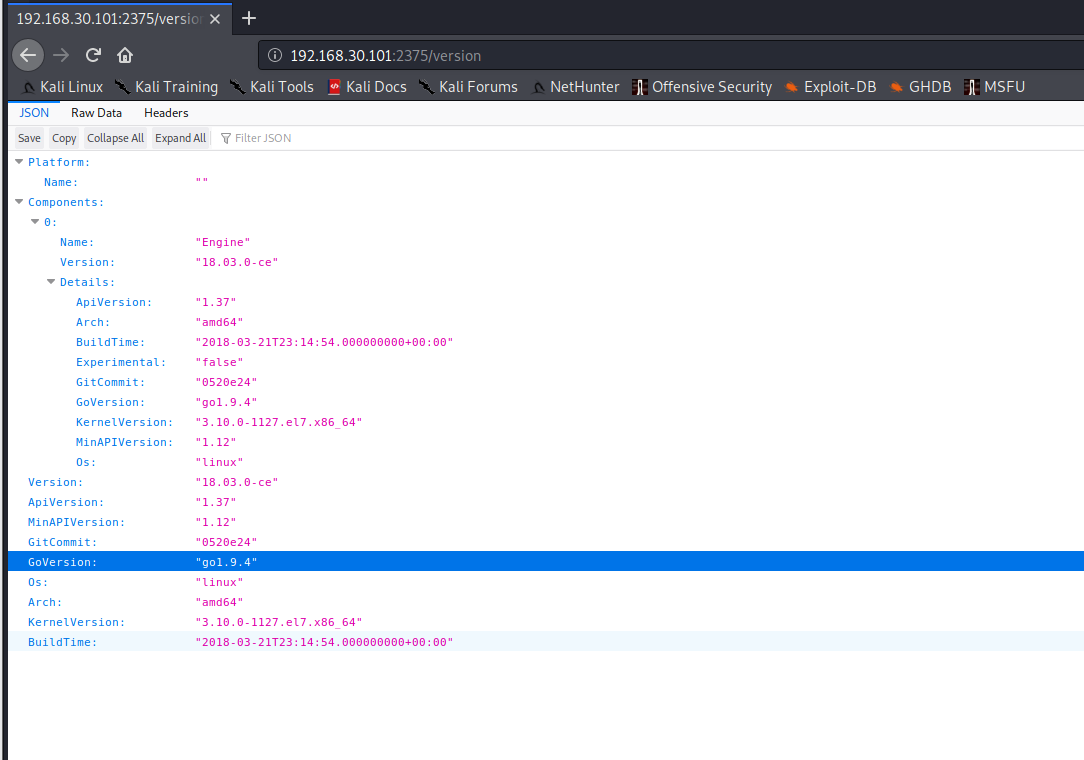Open the Kali Training bookmark
1084x760 pixels.
(167, 87)
